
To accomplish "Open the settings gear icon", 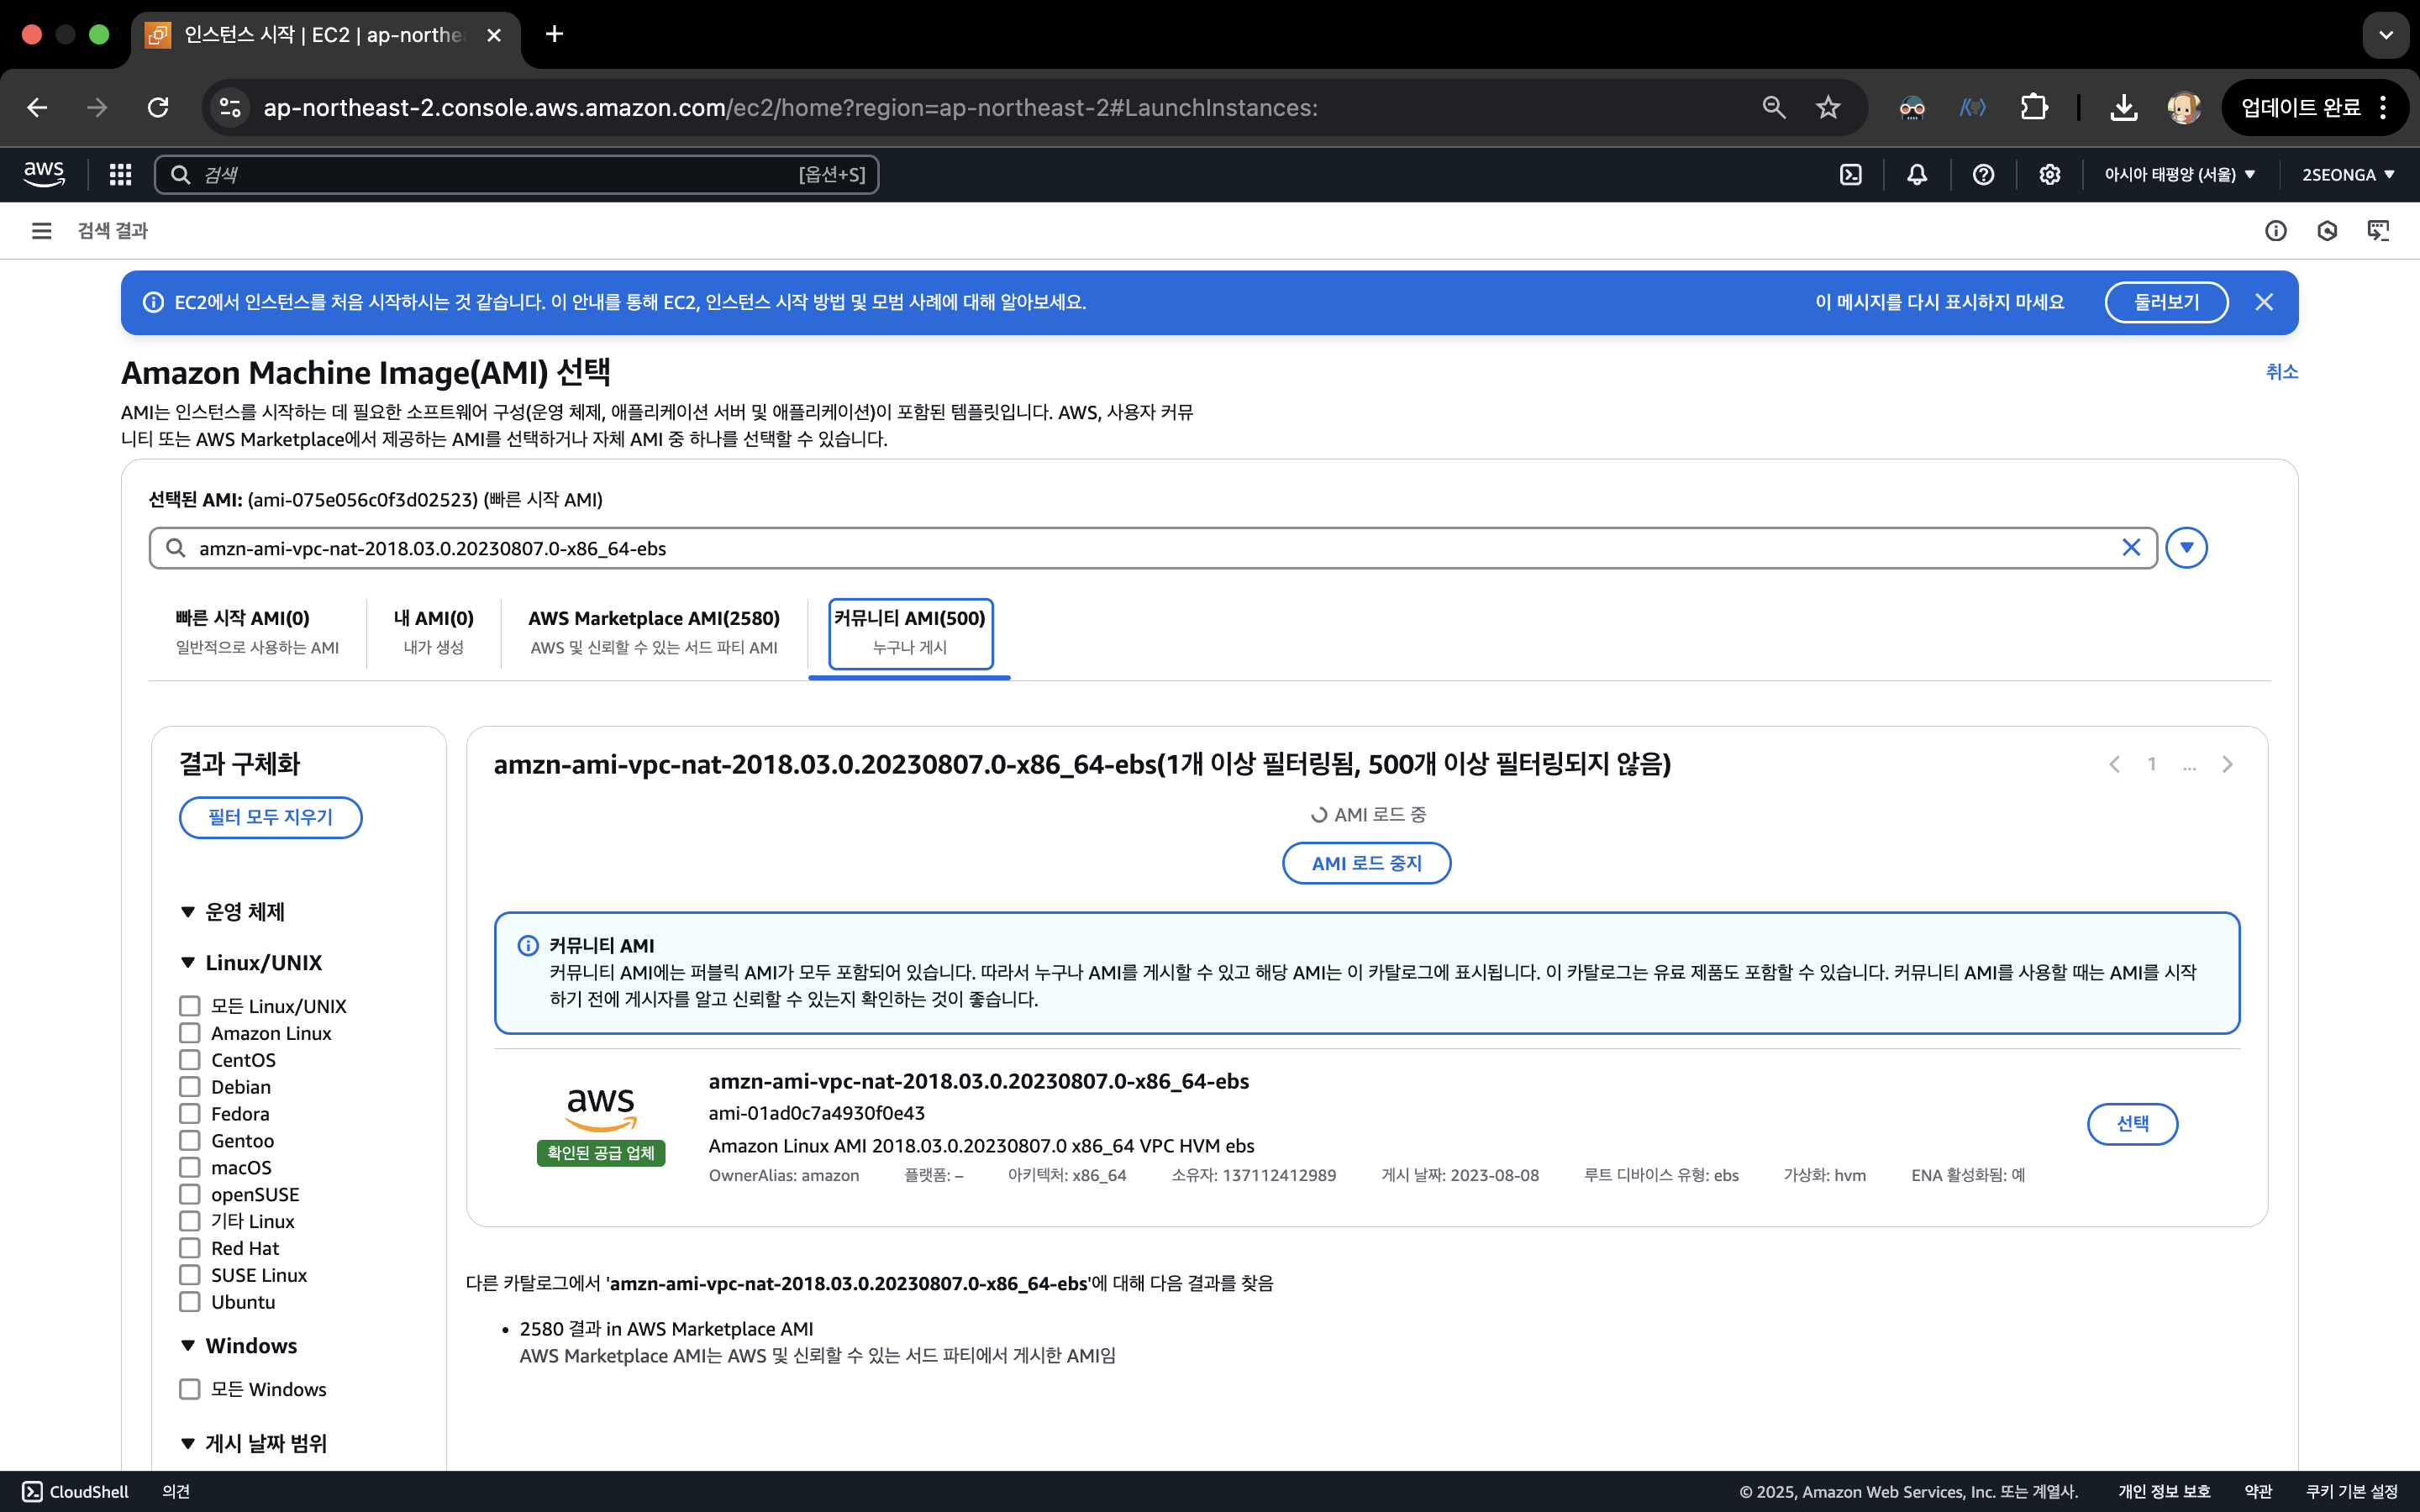I will pyautogui.click(x=2049, y=174).
